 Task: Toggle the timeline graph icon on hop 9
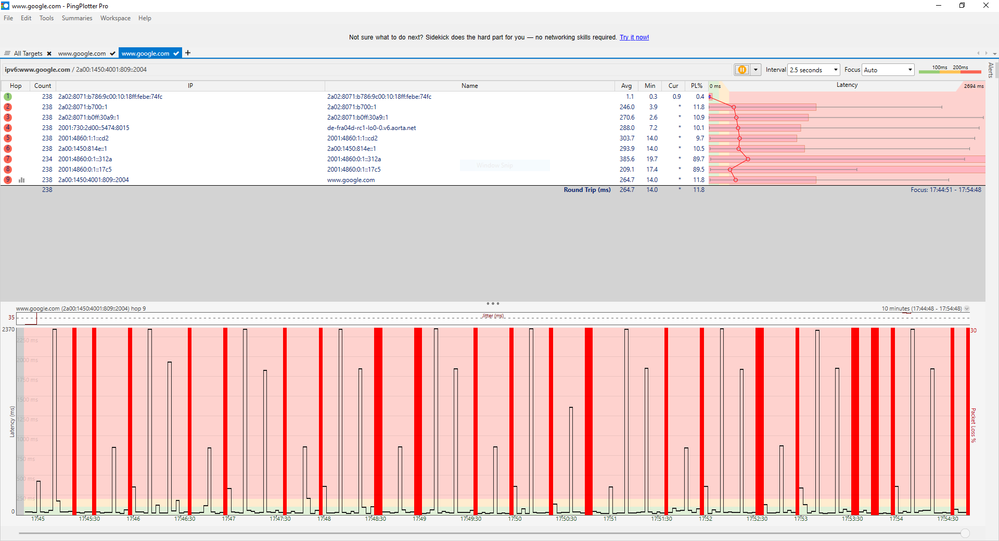point(22,180)
